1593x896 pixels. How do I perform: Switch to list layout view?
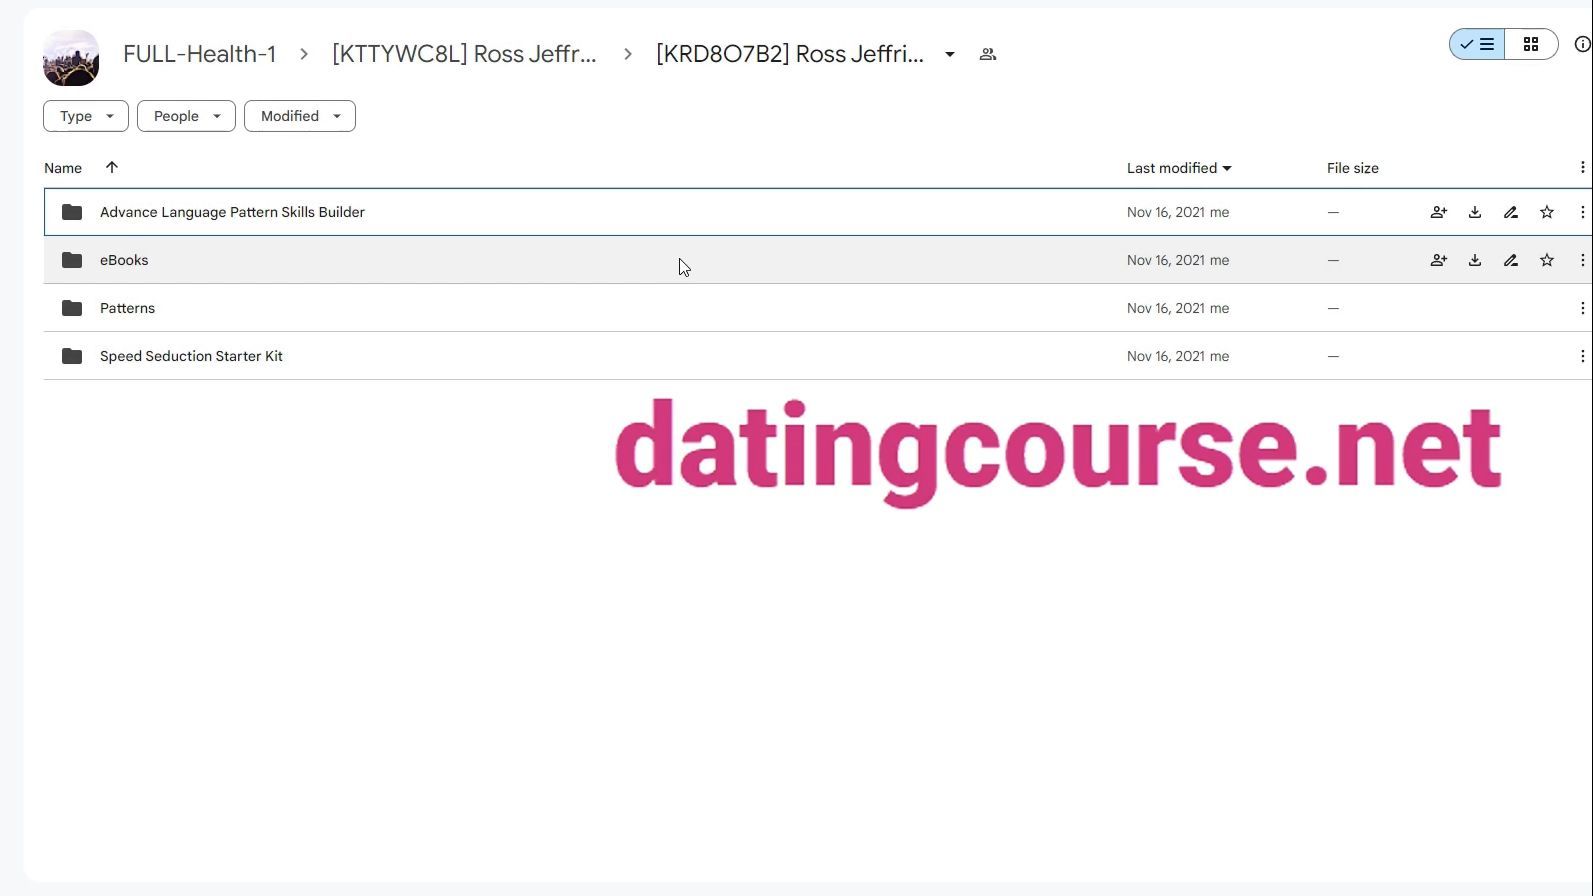(x=1477, y=44)
